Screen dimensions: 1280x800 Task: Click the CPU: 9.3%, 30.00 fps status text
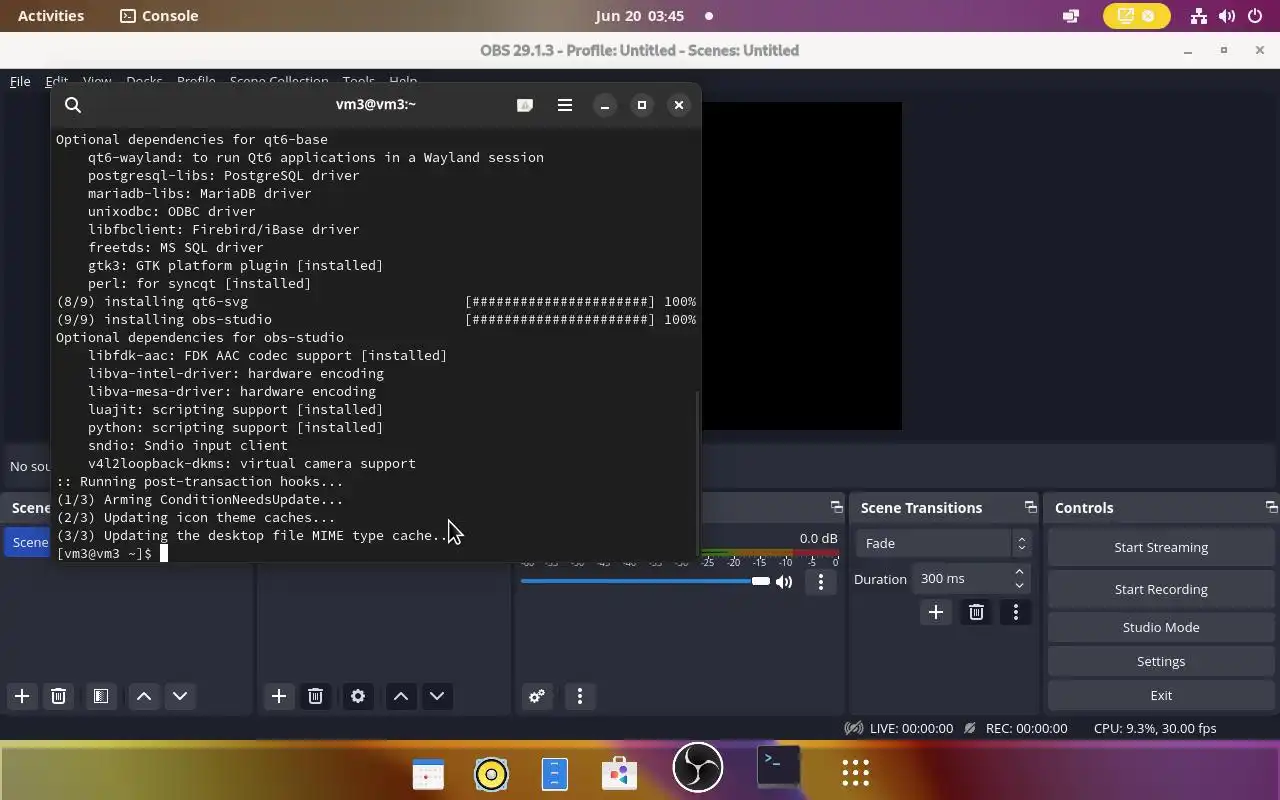pos(1155,728)
